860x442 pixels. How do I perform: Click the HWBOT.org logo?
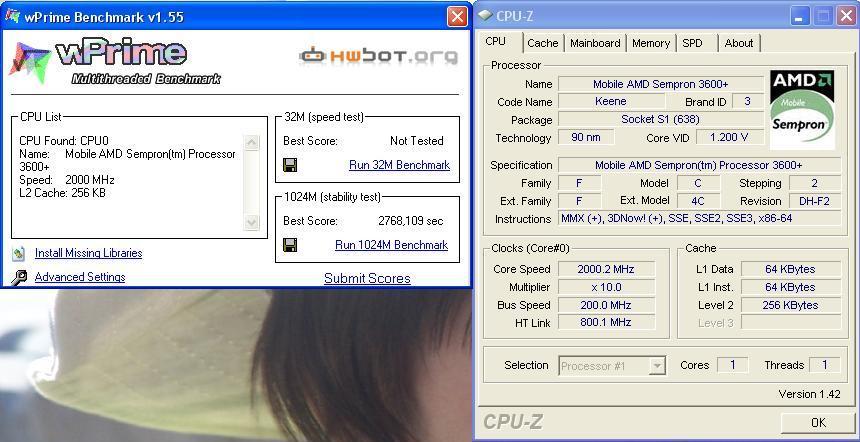pyautogui.click(x=378, y=55)
